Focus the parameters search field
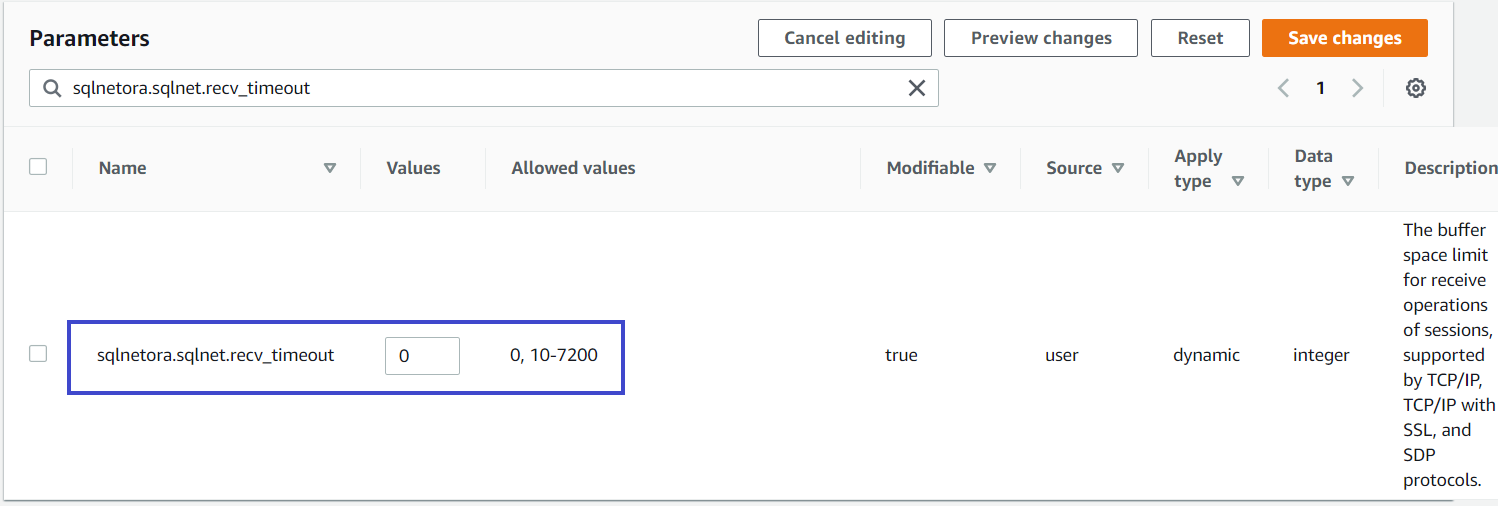 click(480, 88)
